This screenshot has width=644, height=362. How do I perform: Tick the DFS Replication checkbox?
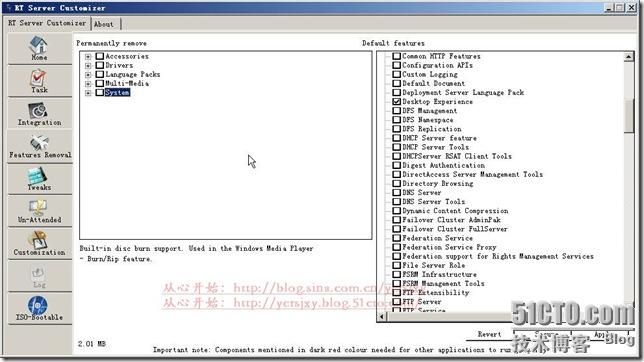pos(396,129)
